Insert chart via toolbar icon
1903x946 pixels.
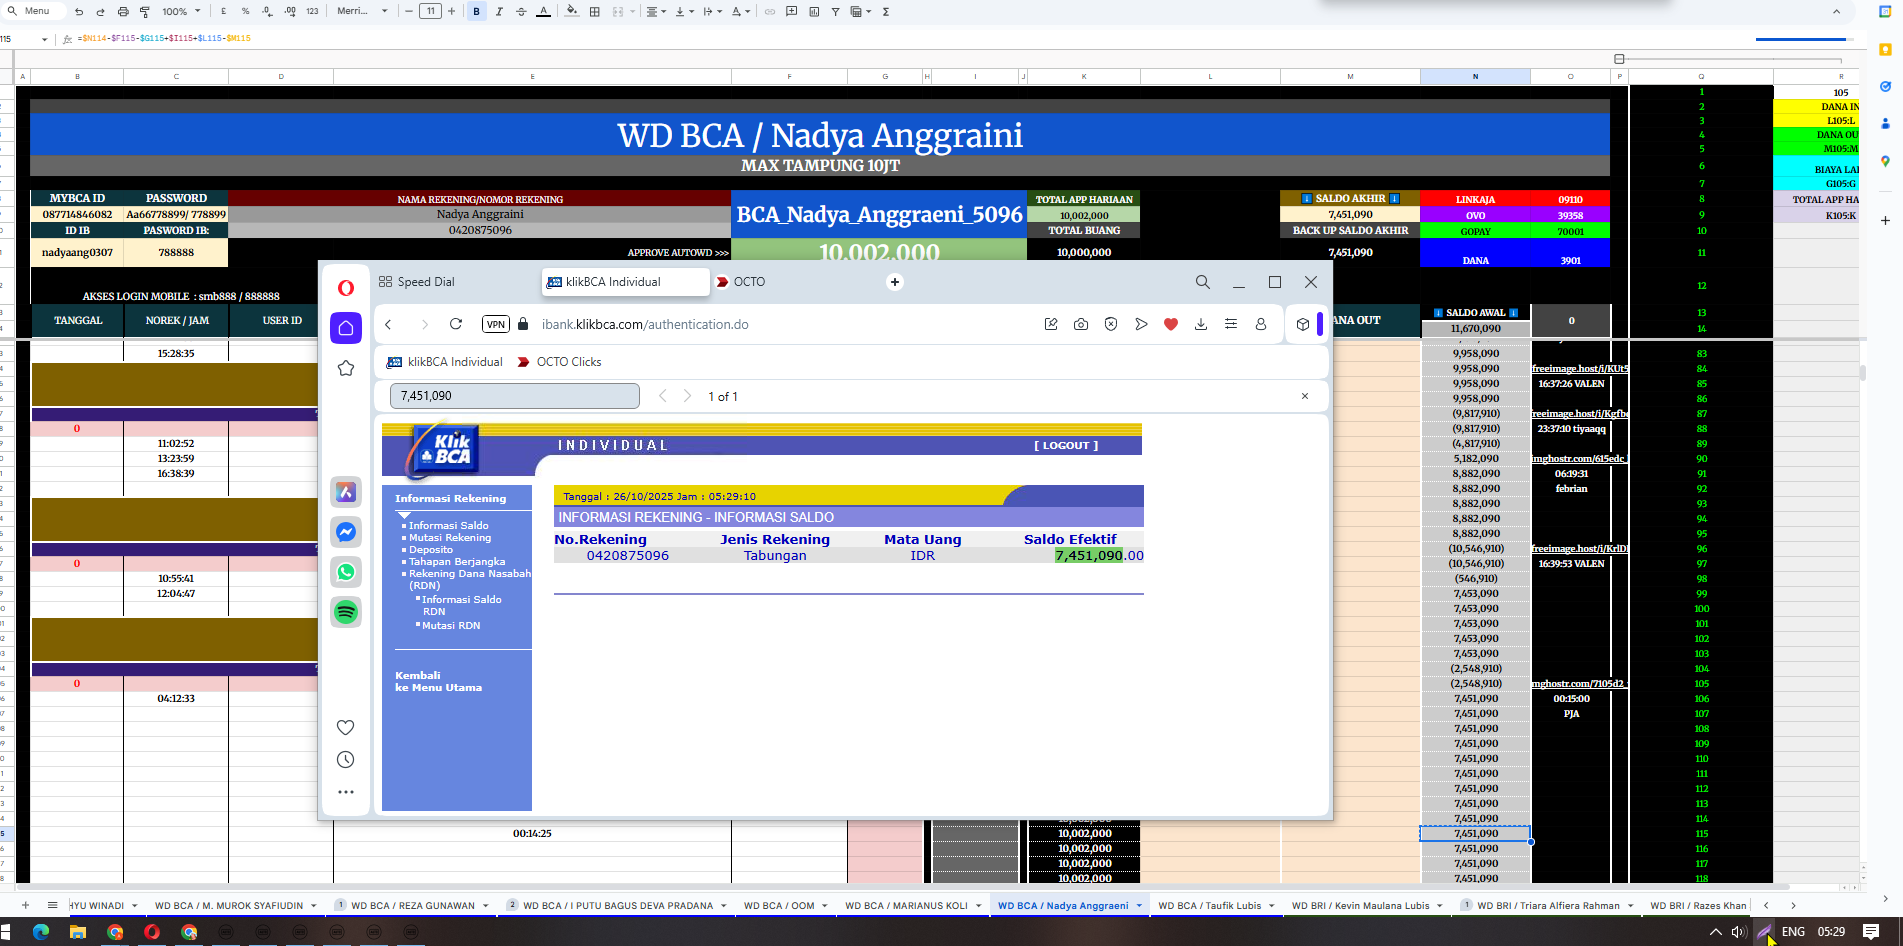pos(814,12)
